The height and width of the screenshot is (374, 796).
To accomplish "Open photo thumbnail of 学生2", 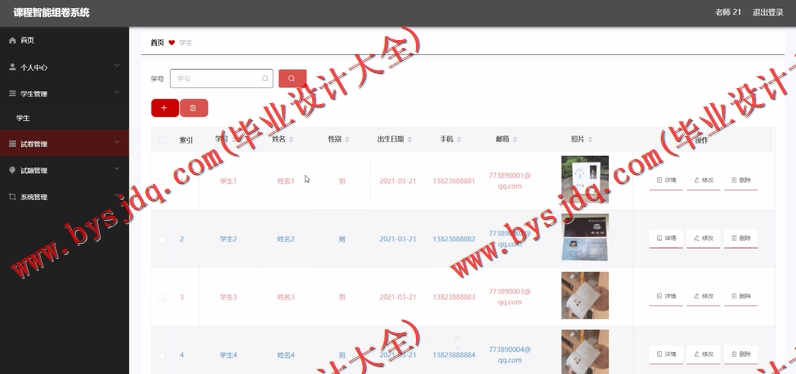I will coord(585,237).
